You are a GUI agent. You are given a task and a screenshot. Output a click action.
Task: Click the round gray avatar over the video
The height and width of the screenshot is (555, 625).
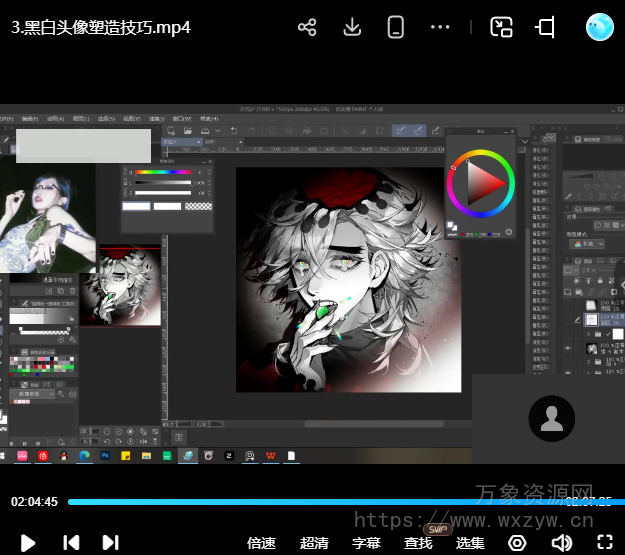[x=551, y=419]
